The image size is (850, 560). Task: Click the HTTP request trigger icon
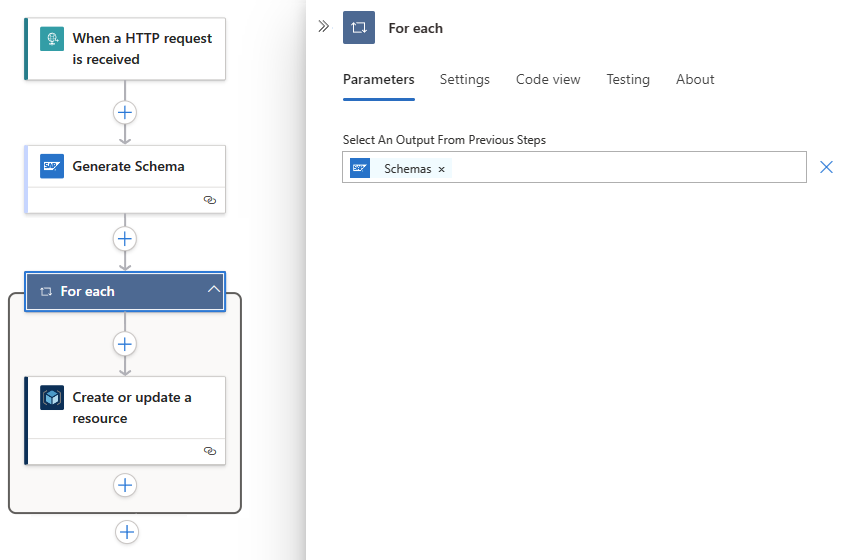click(52, 39)
